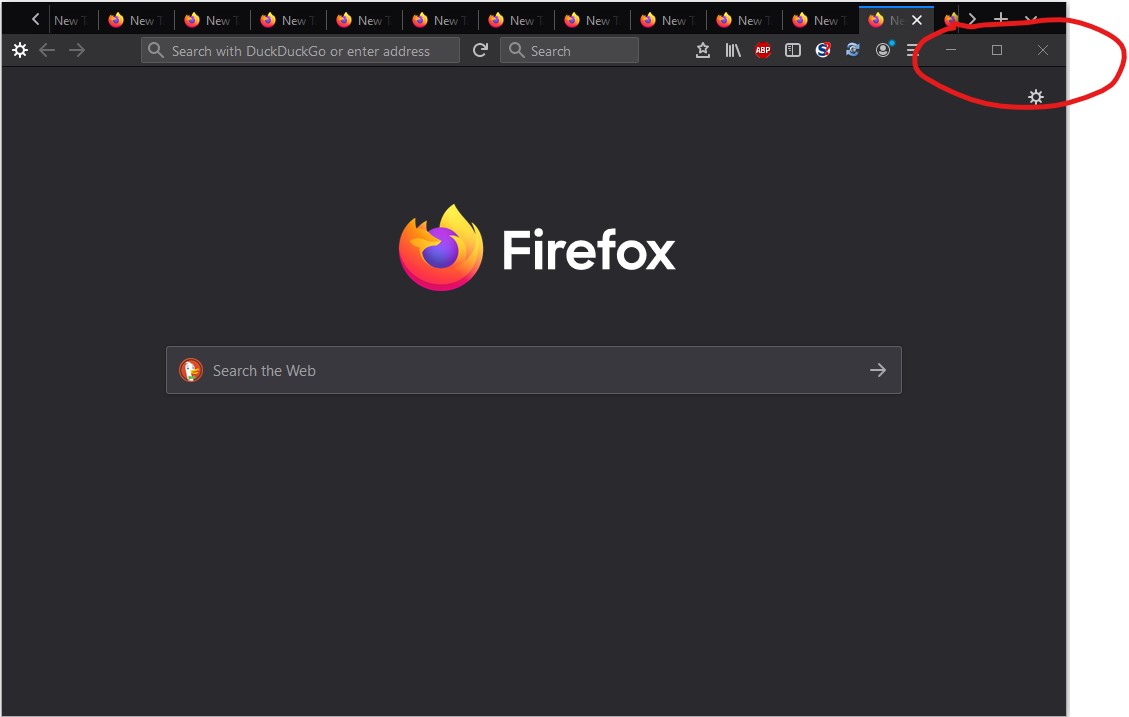Maximize the Firefox window
The image size is (1129, 717).
point(997,50)
